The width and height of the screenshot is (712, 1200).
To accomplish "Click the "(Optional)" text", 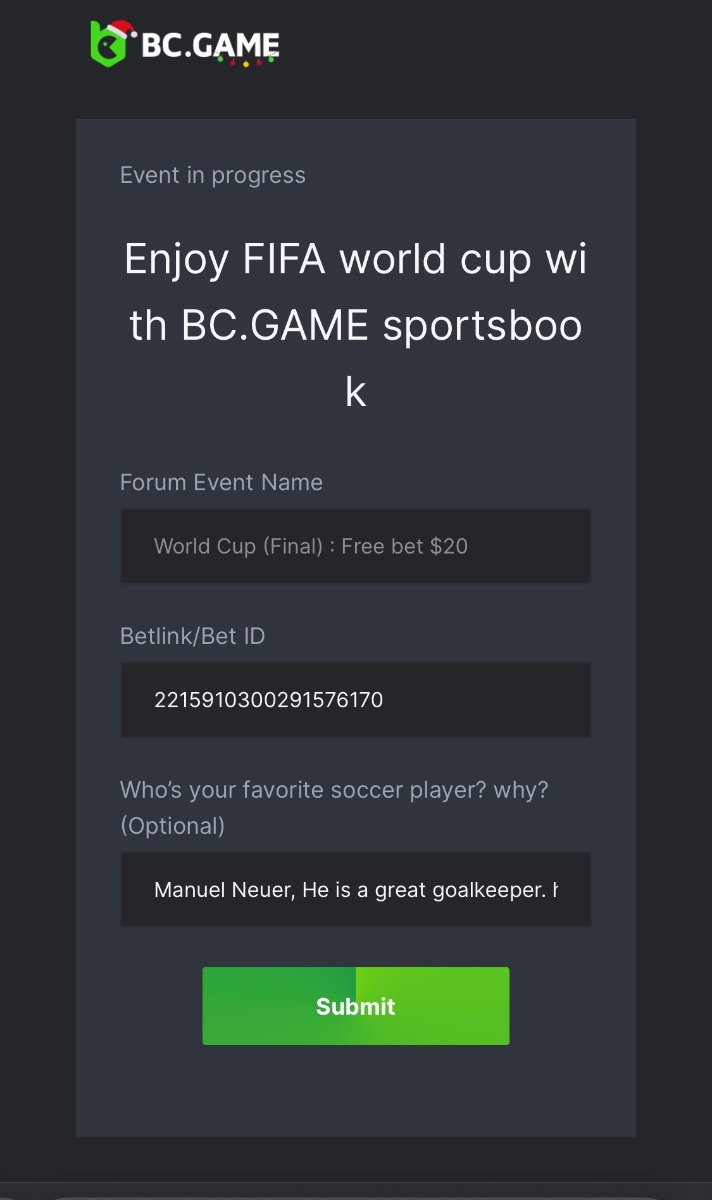I will 172,826.
